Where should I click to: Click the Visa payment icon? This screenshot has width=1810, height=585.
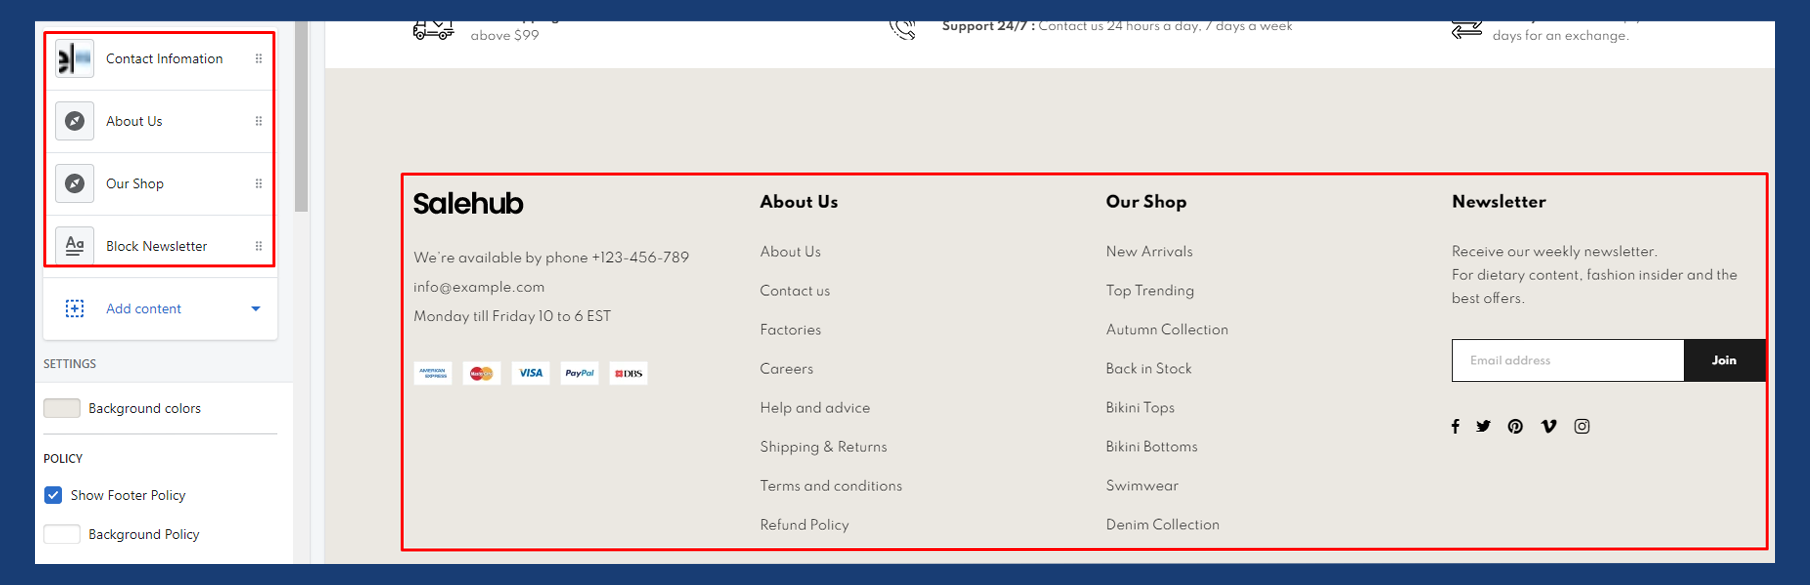pos(530,373)
